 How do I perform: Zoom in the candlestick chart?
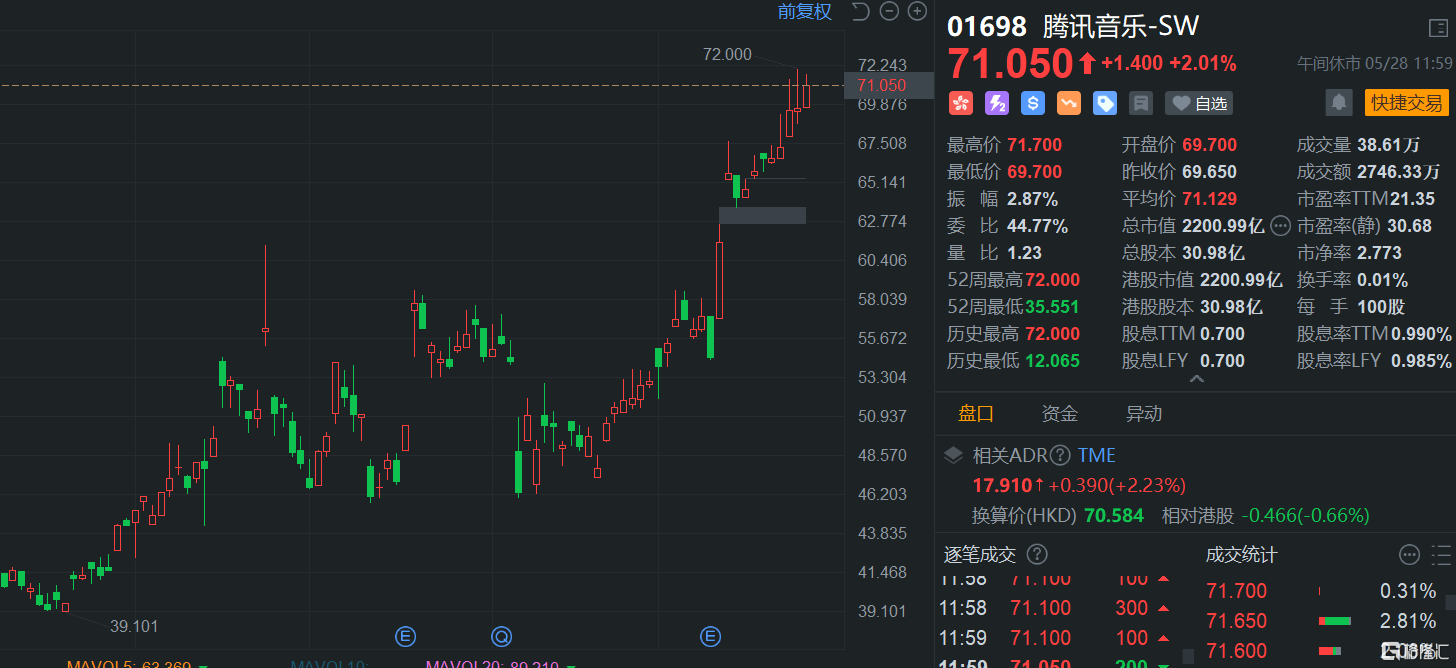click(917, 12)
